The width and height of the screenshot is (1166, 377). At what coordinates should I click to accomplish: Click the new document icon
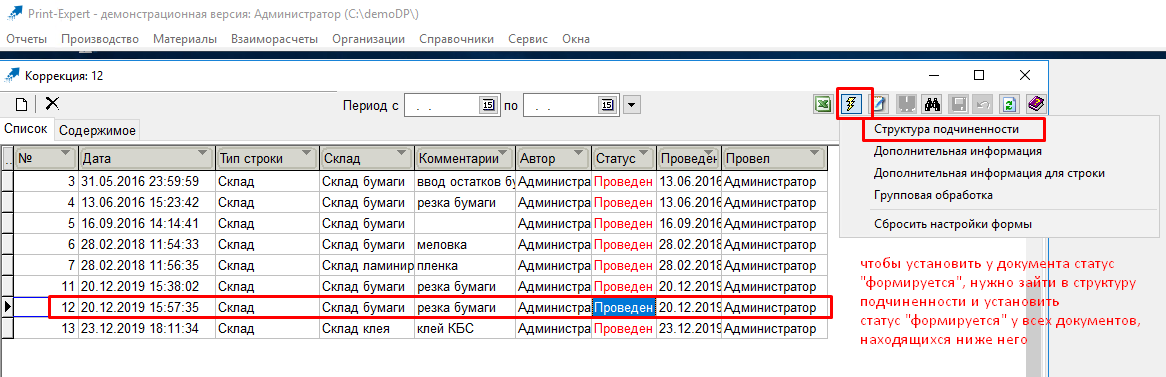22,105
